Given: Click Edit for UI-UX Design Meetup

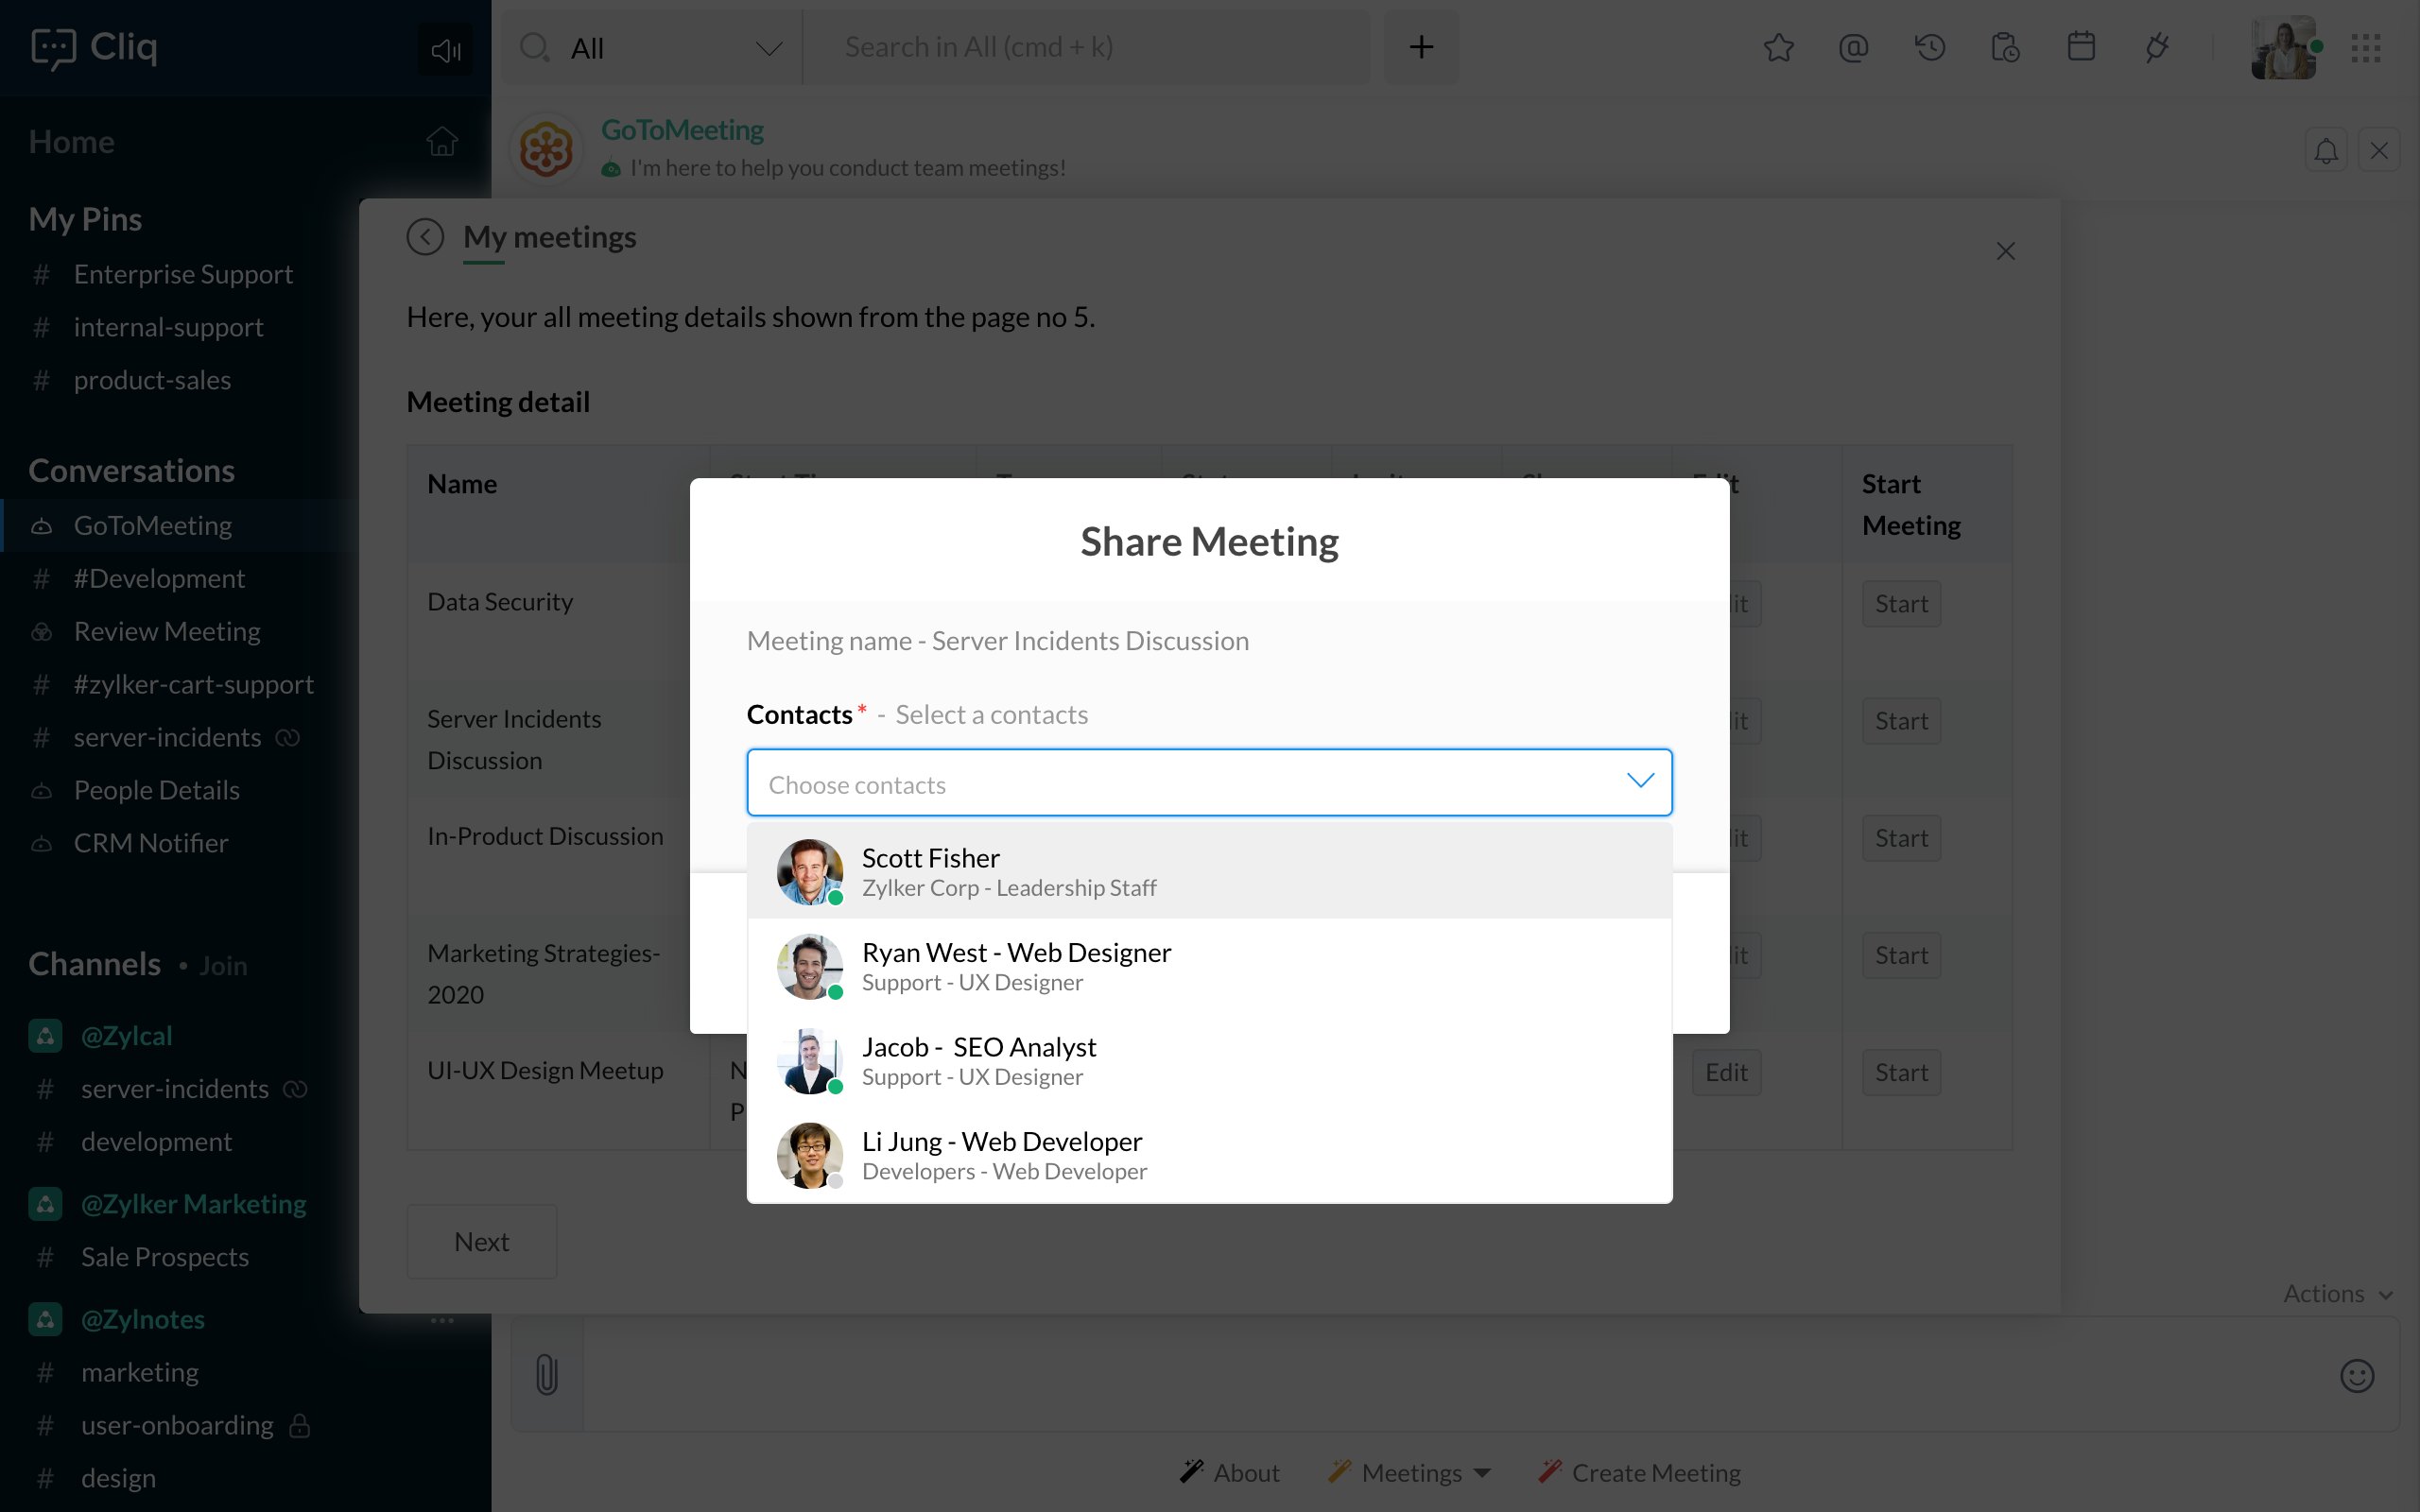Looking at the screenshot, I should (x=1726, y=1072).
